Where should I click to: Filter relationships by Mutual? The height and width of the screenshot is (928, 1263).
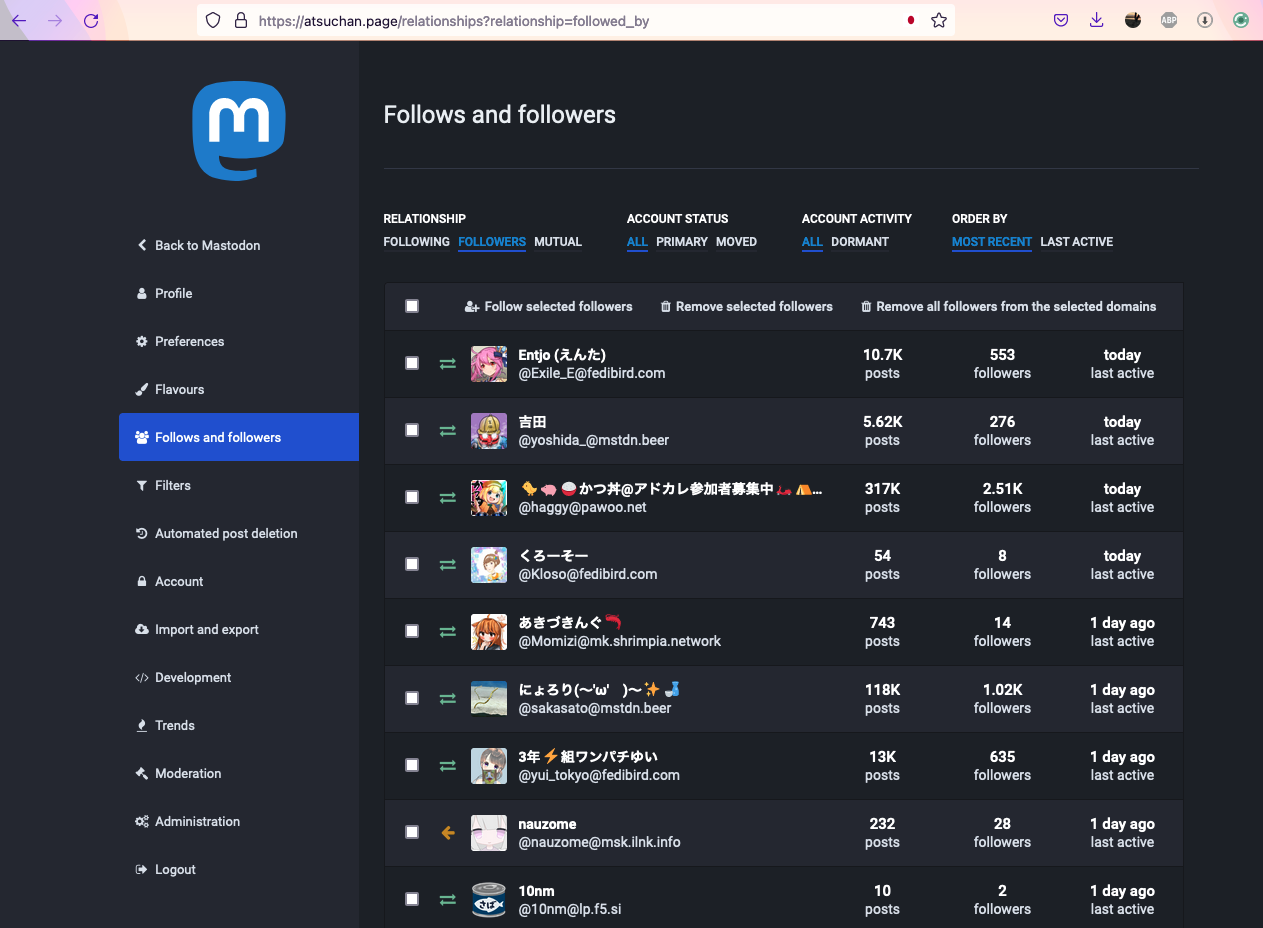click(558, 242)
